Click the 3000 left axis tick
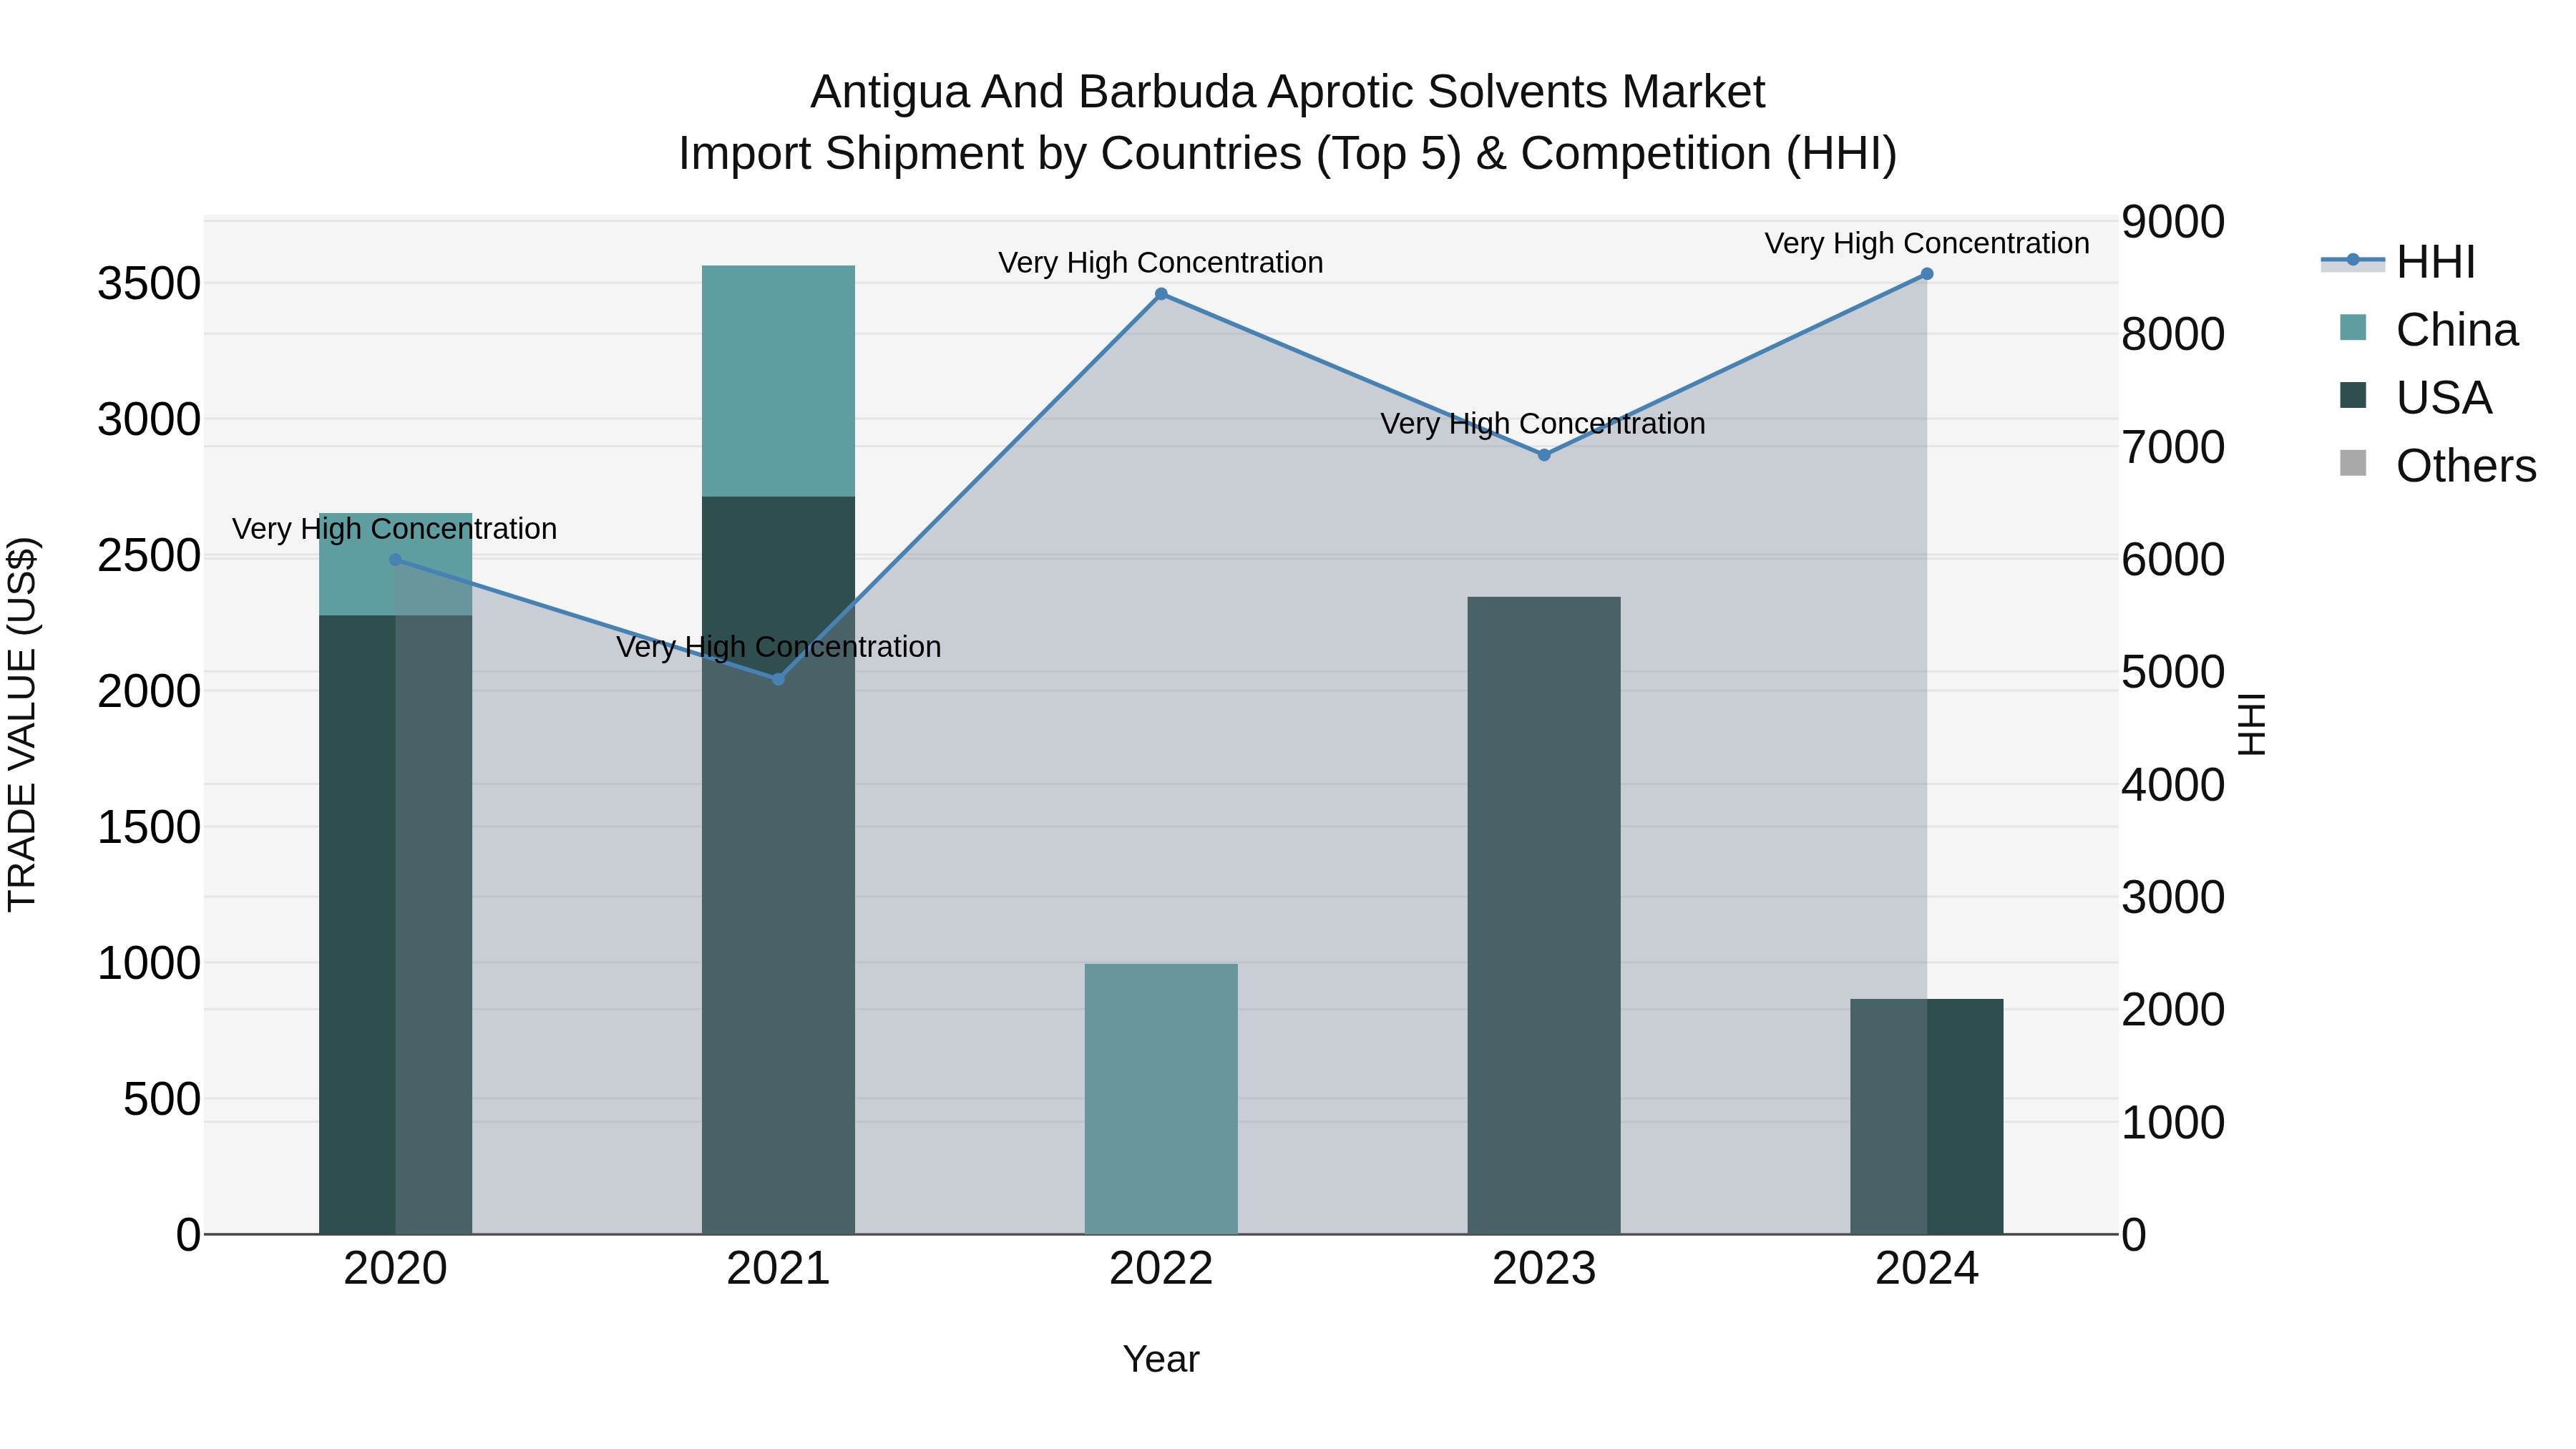The height and width of the screenshot is (1449, 2576). (x=149, y=420)
